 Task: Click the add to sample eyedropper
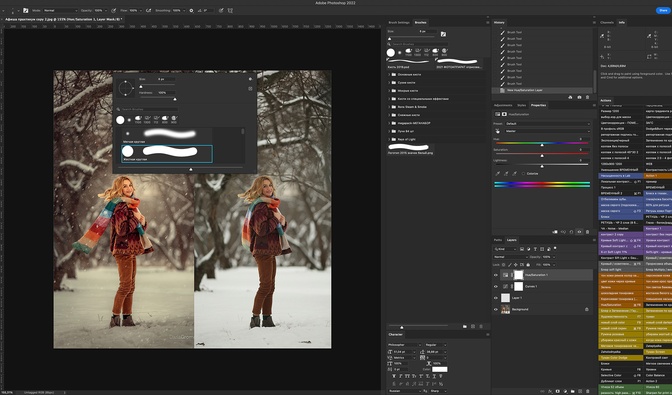click(506, 174)
